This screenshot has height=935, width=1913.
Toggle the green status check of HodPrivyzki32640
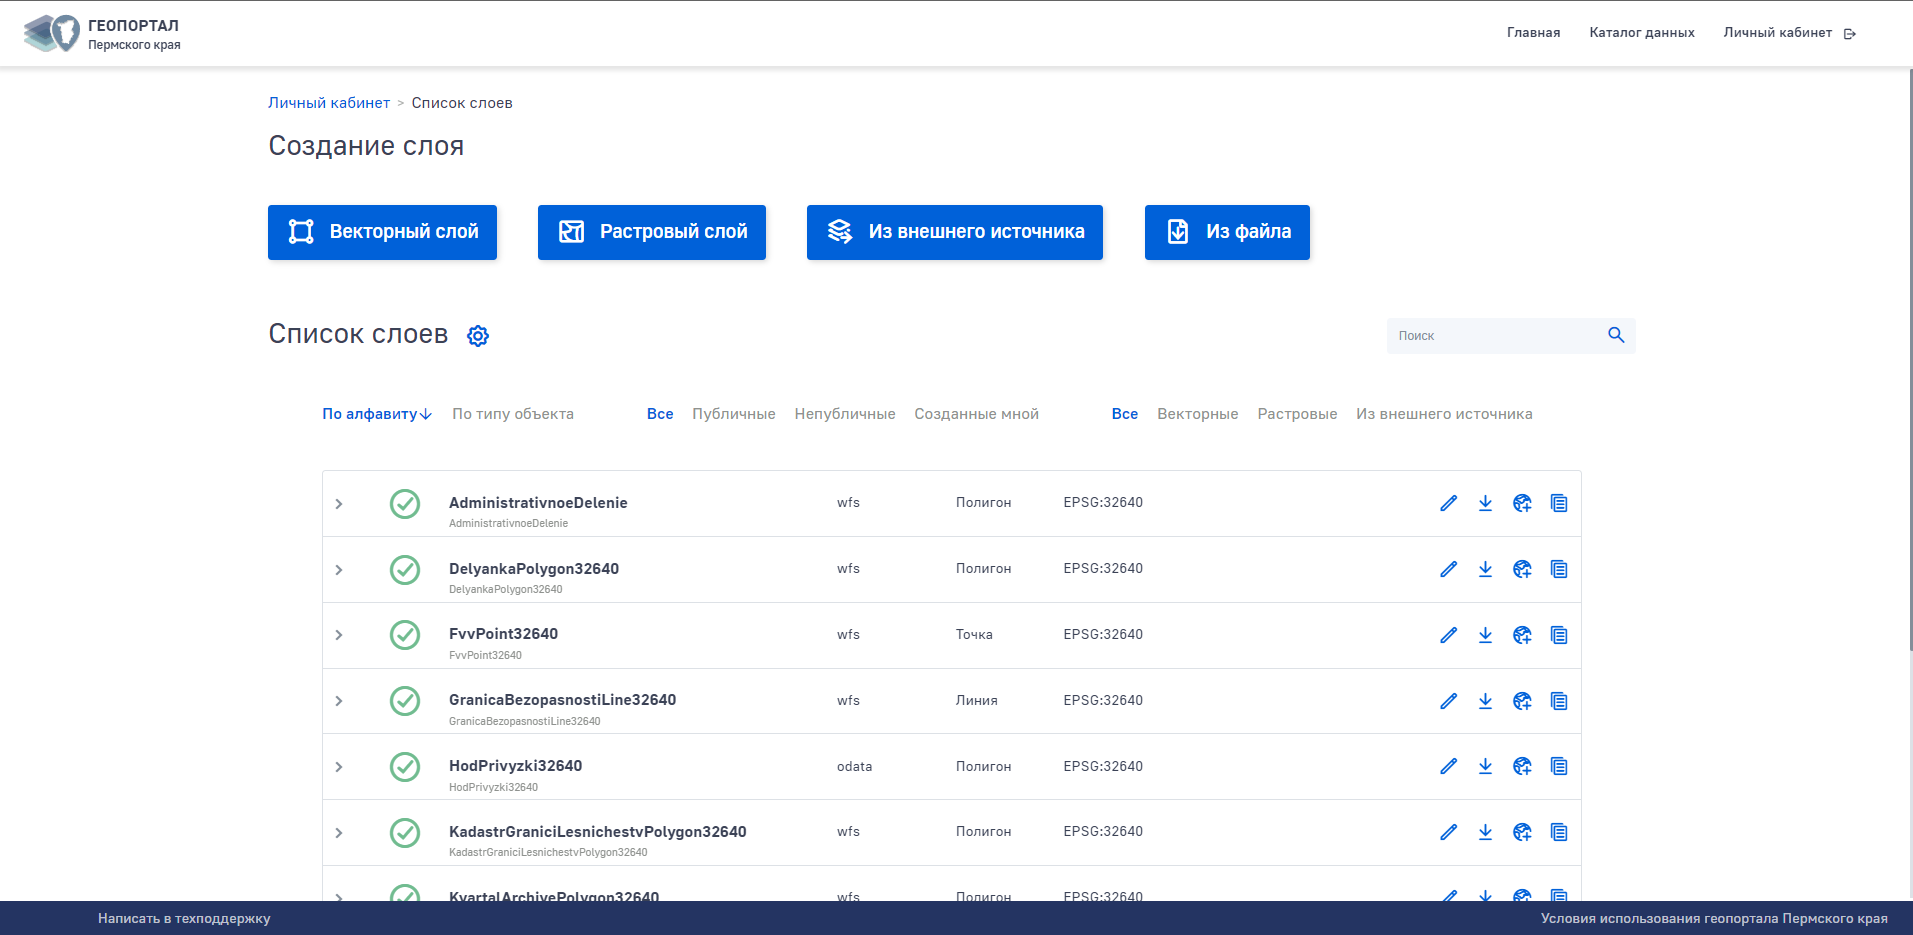coord(405,767)
